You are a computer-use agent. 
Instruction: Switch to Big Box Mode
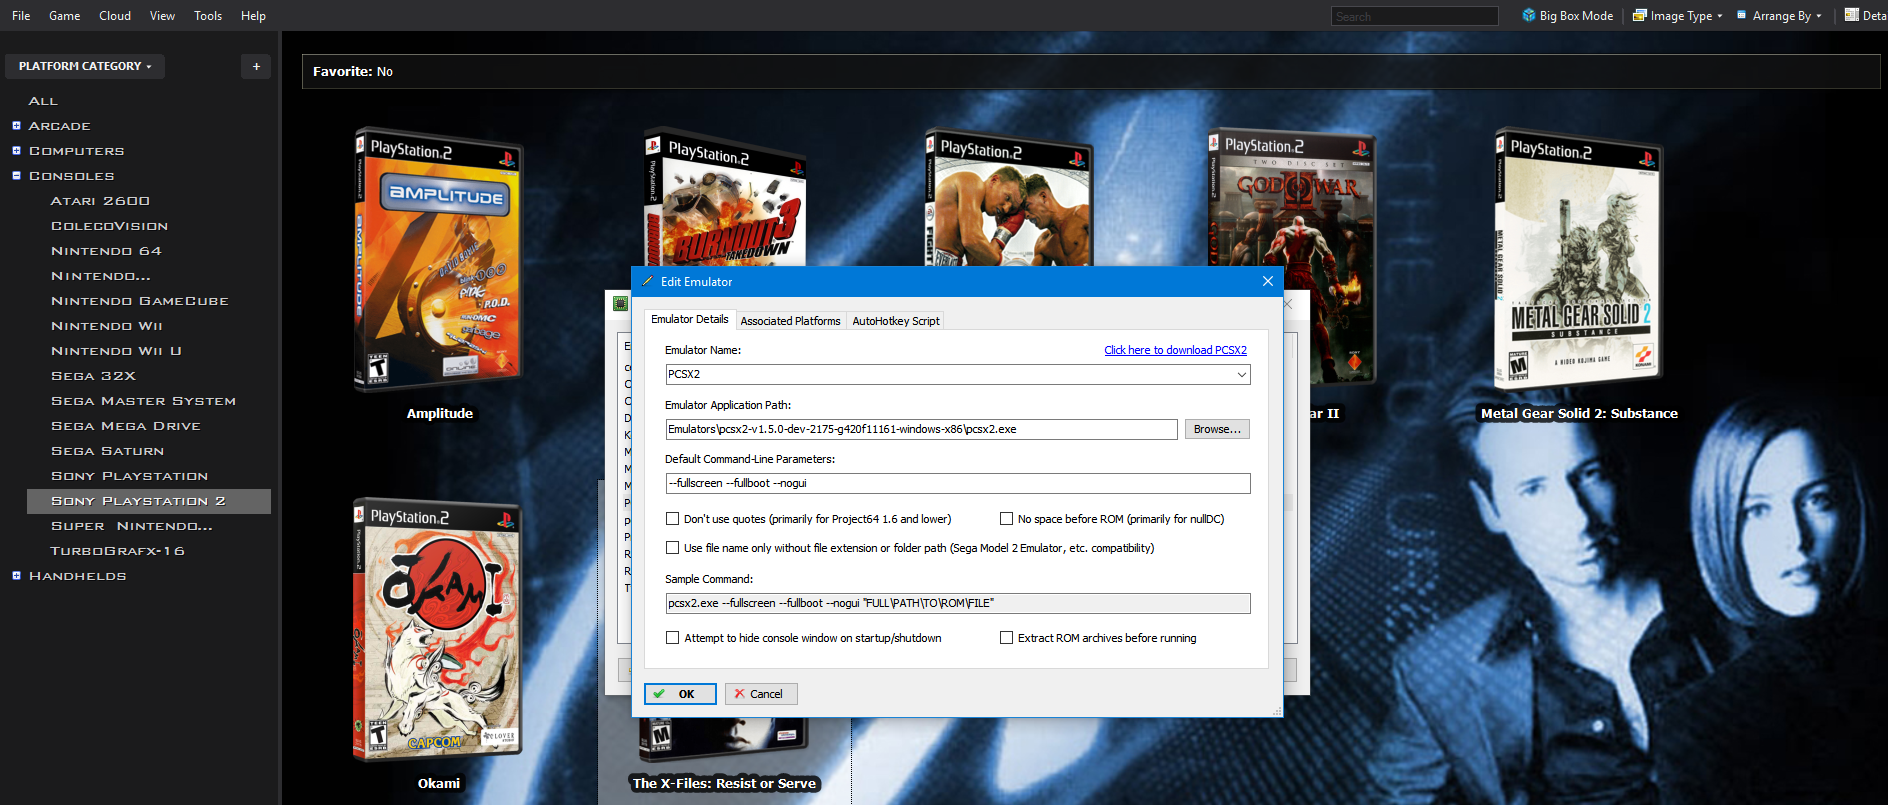tap(1567, 16)
